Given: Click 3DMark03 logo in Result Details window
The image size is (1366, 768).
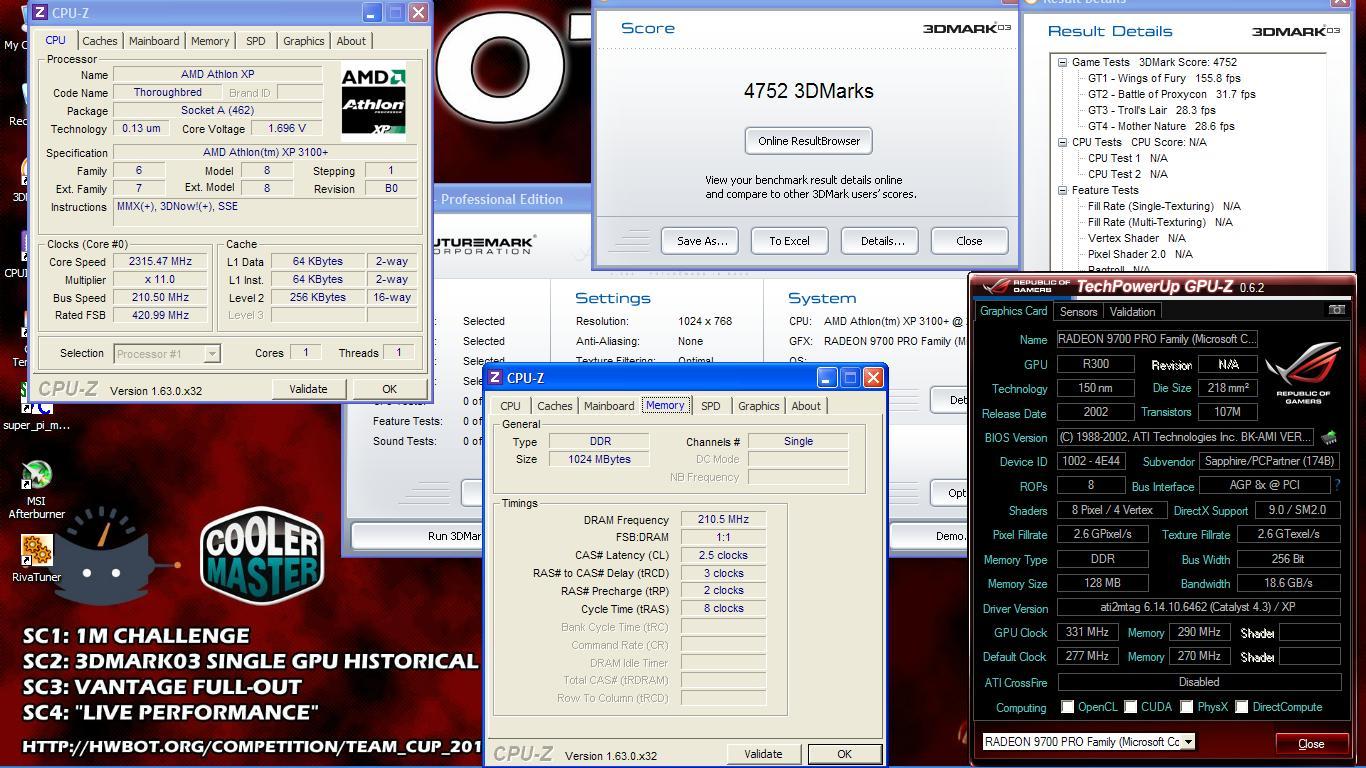Looking at the screenshot, I should 1296,31.
